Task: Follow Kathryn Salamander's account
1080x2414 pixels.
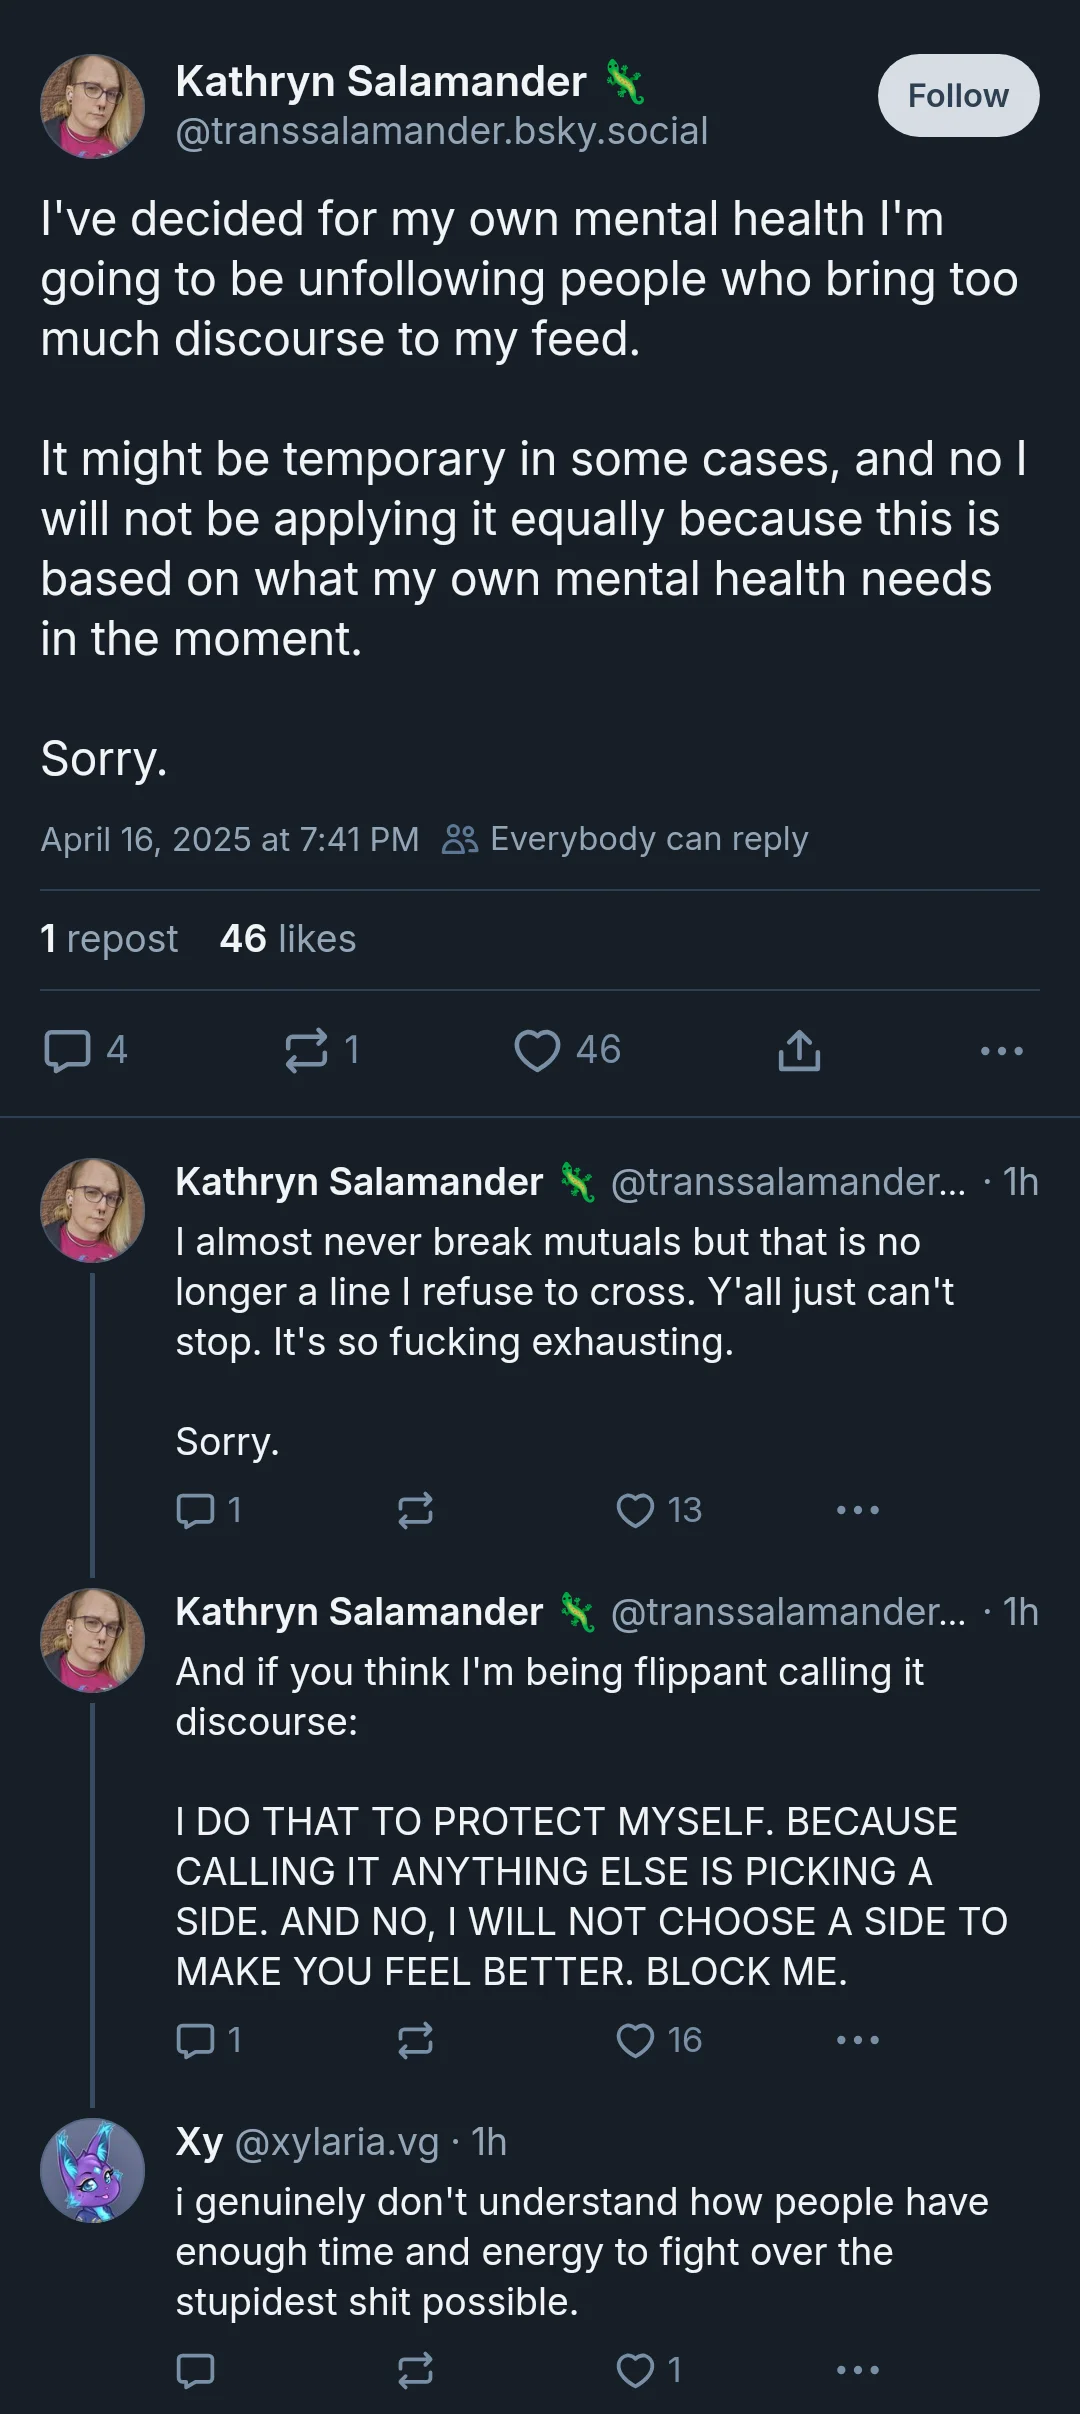Action: pyautogui.click(x=958, y=96)
